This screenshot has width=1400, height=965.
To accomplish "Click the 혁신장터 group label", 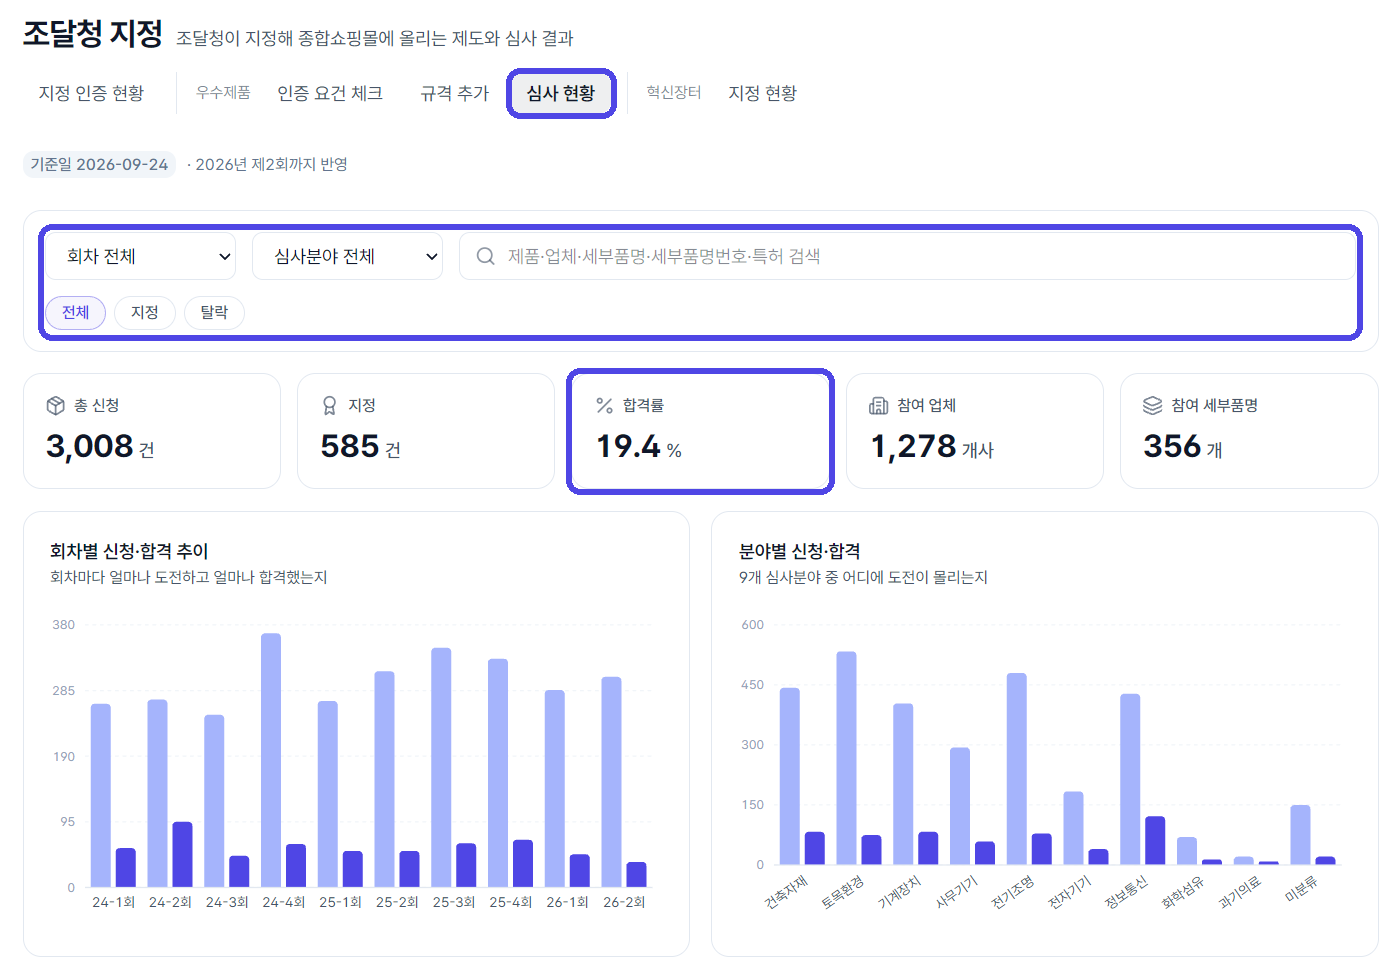I will pyautogui.click(x=674, y=92).
